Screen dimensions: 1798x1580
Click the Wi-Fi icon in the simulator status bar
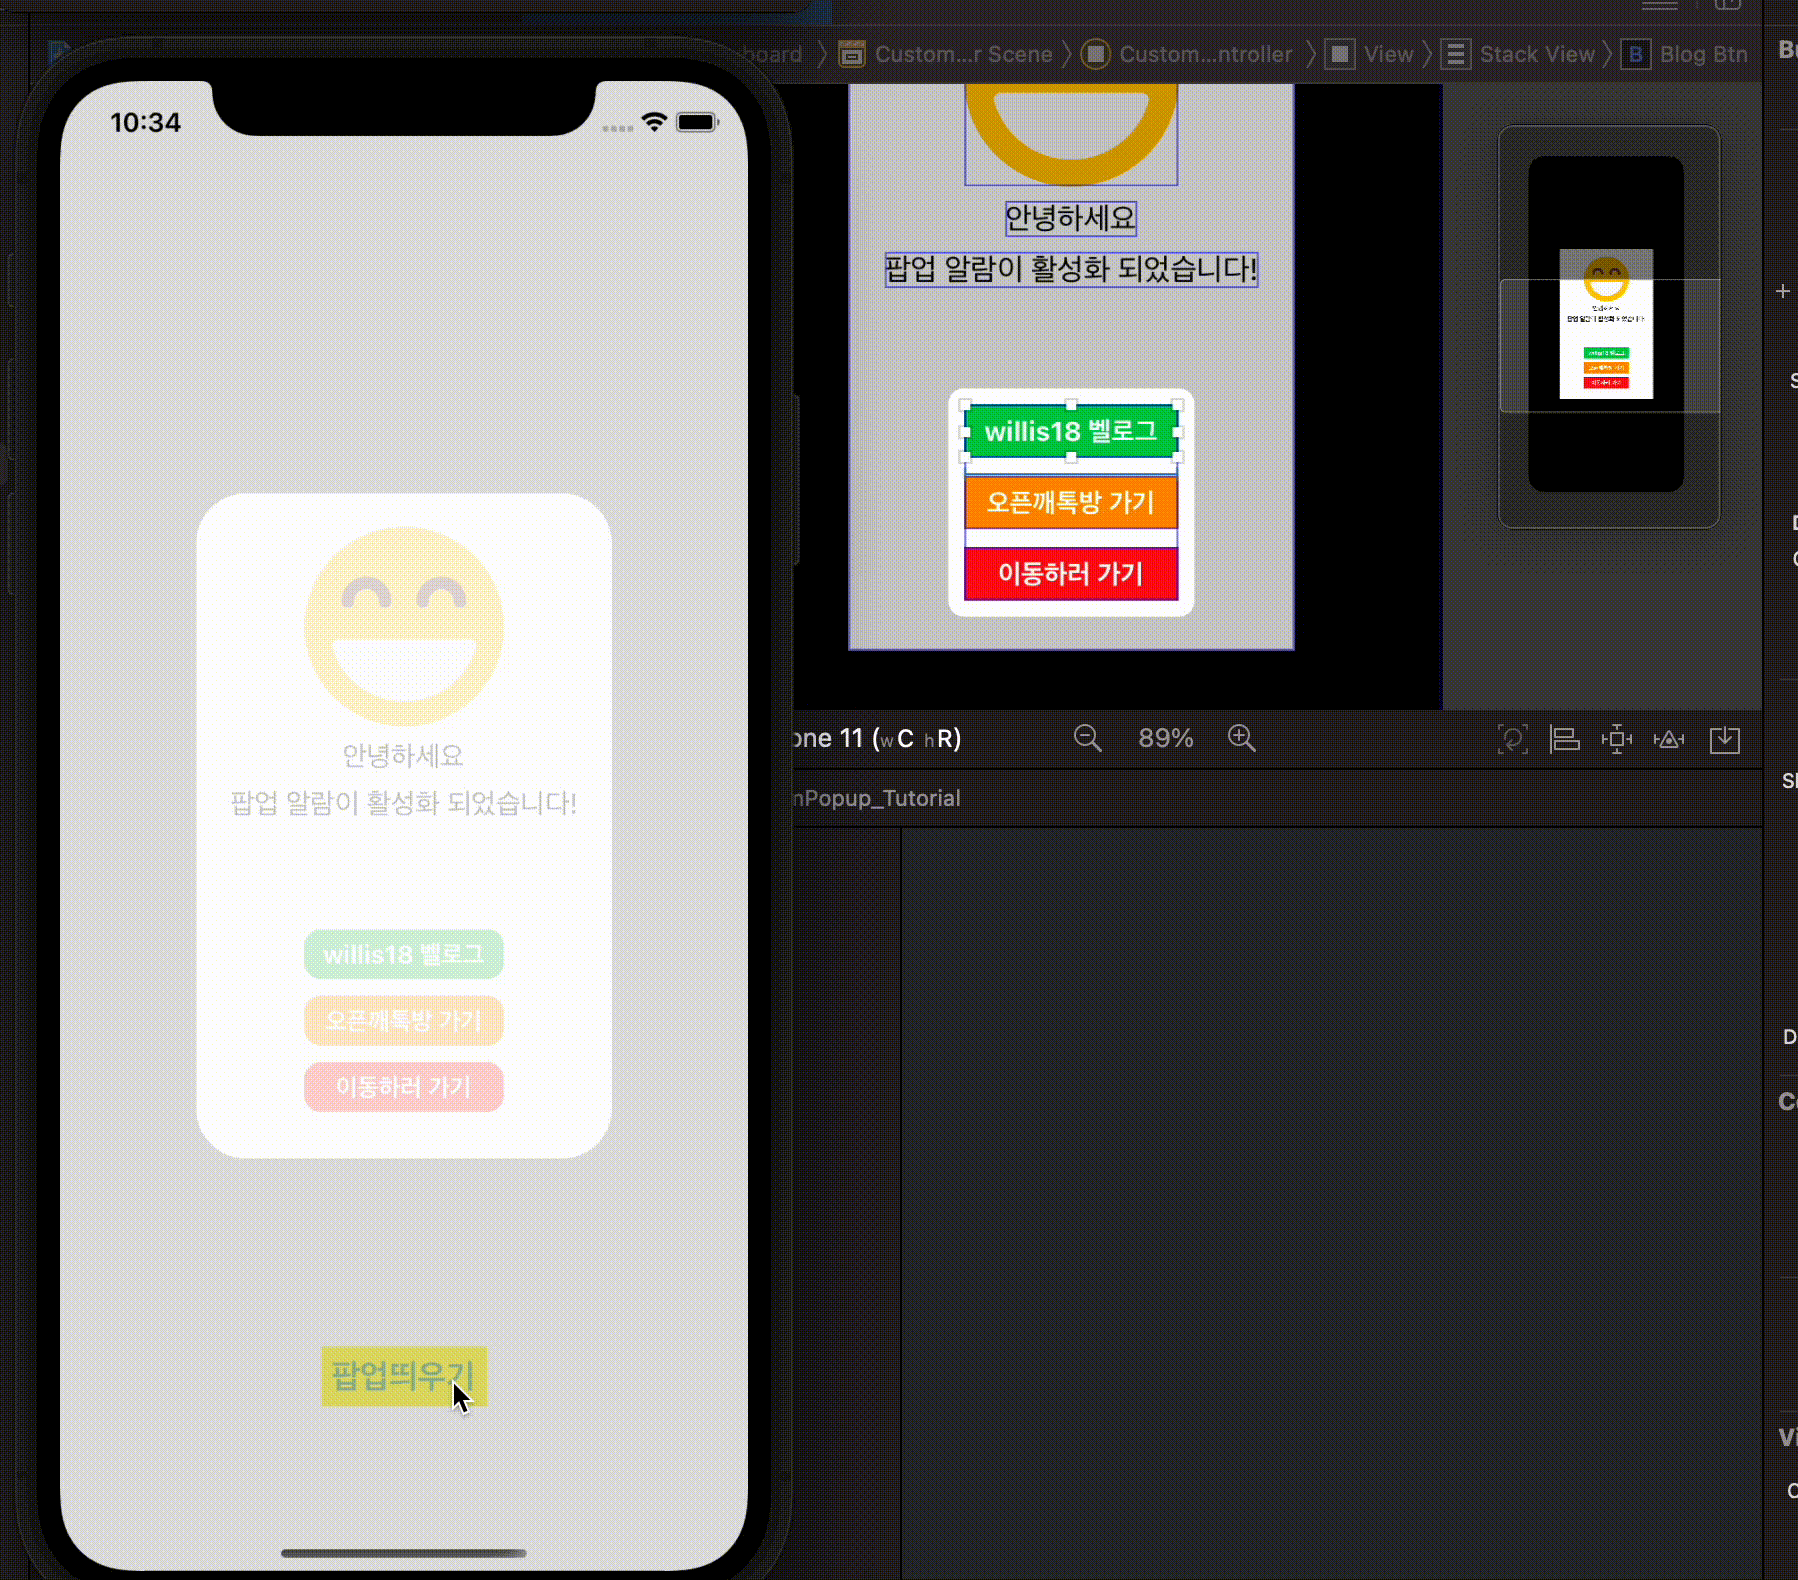click(x=654, y=122)
